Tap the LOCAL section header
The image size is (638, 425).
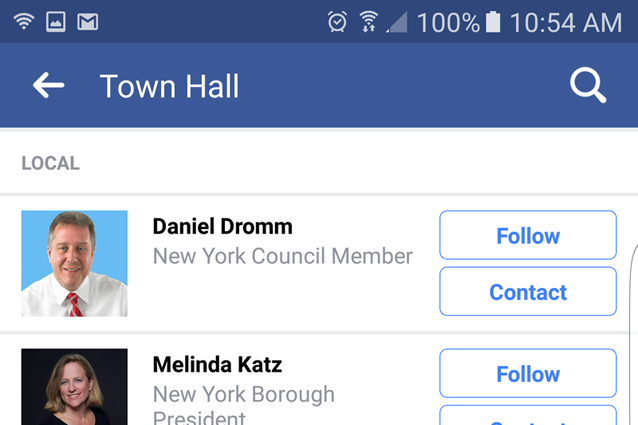pyautogui.click(x=50, y=163)
